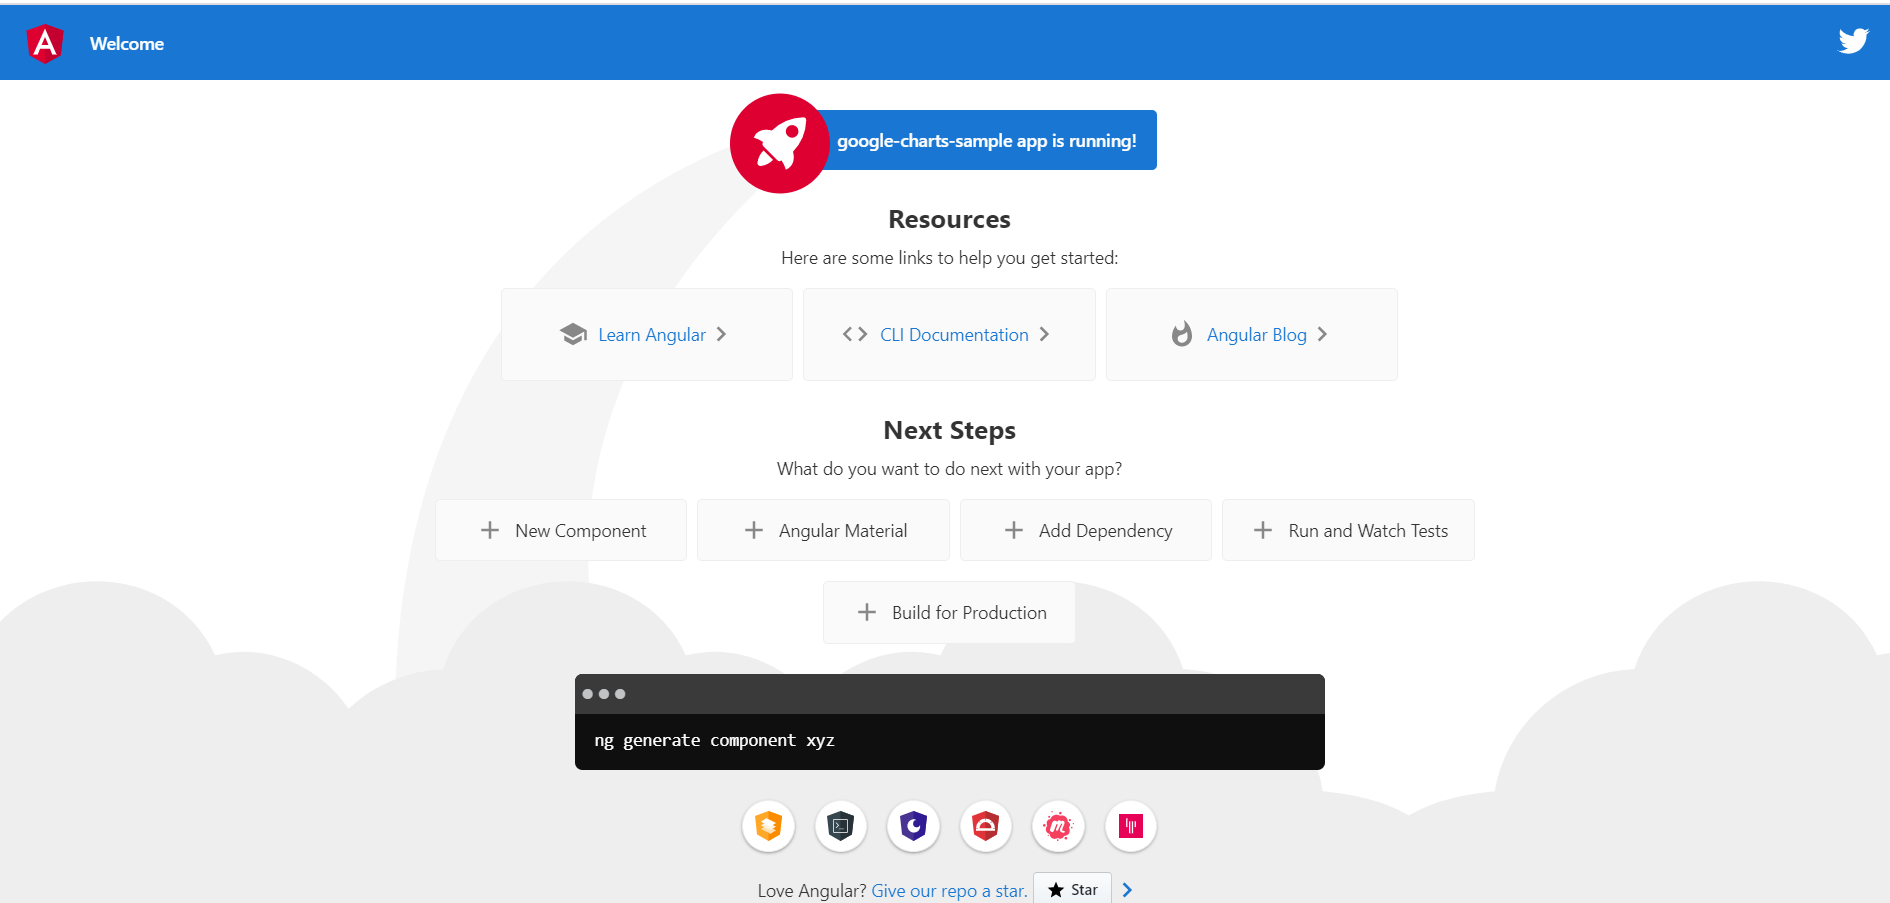Click the flame icon on the Angular Blog card

[1183, 334]
